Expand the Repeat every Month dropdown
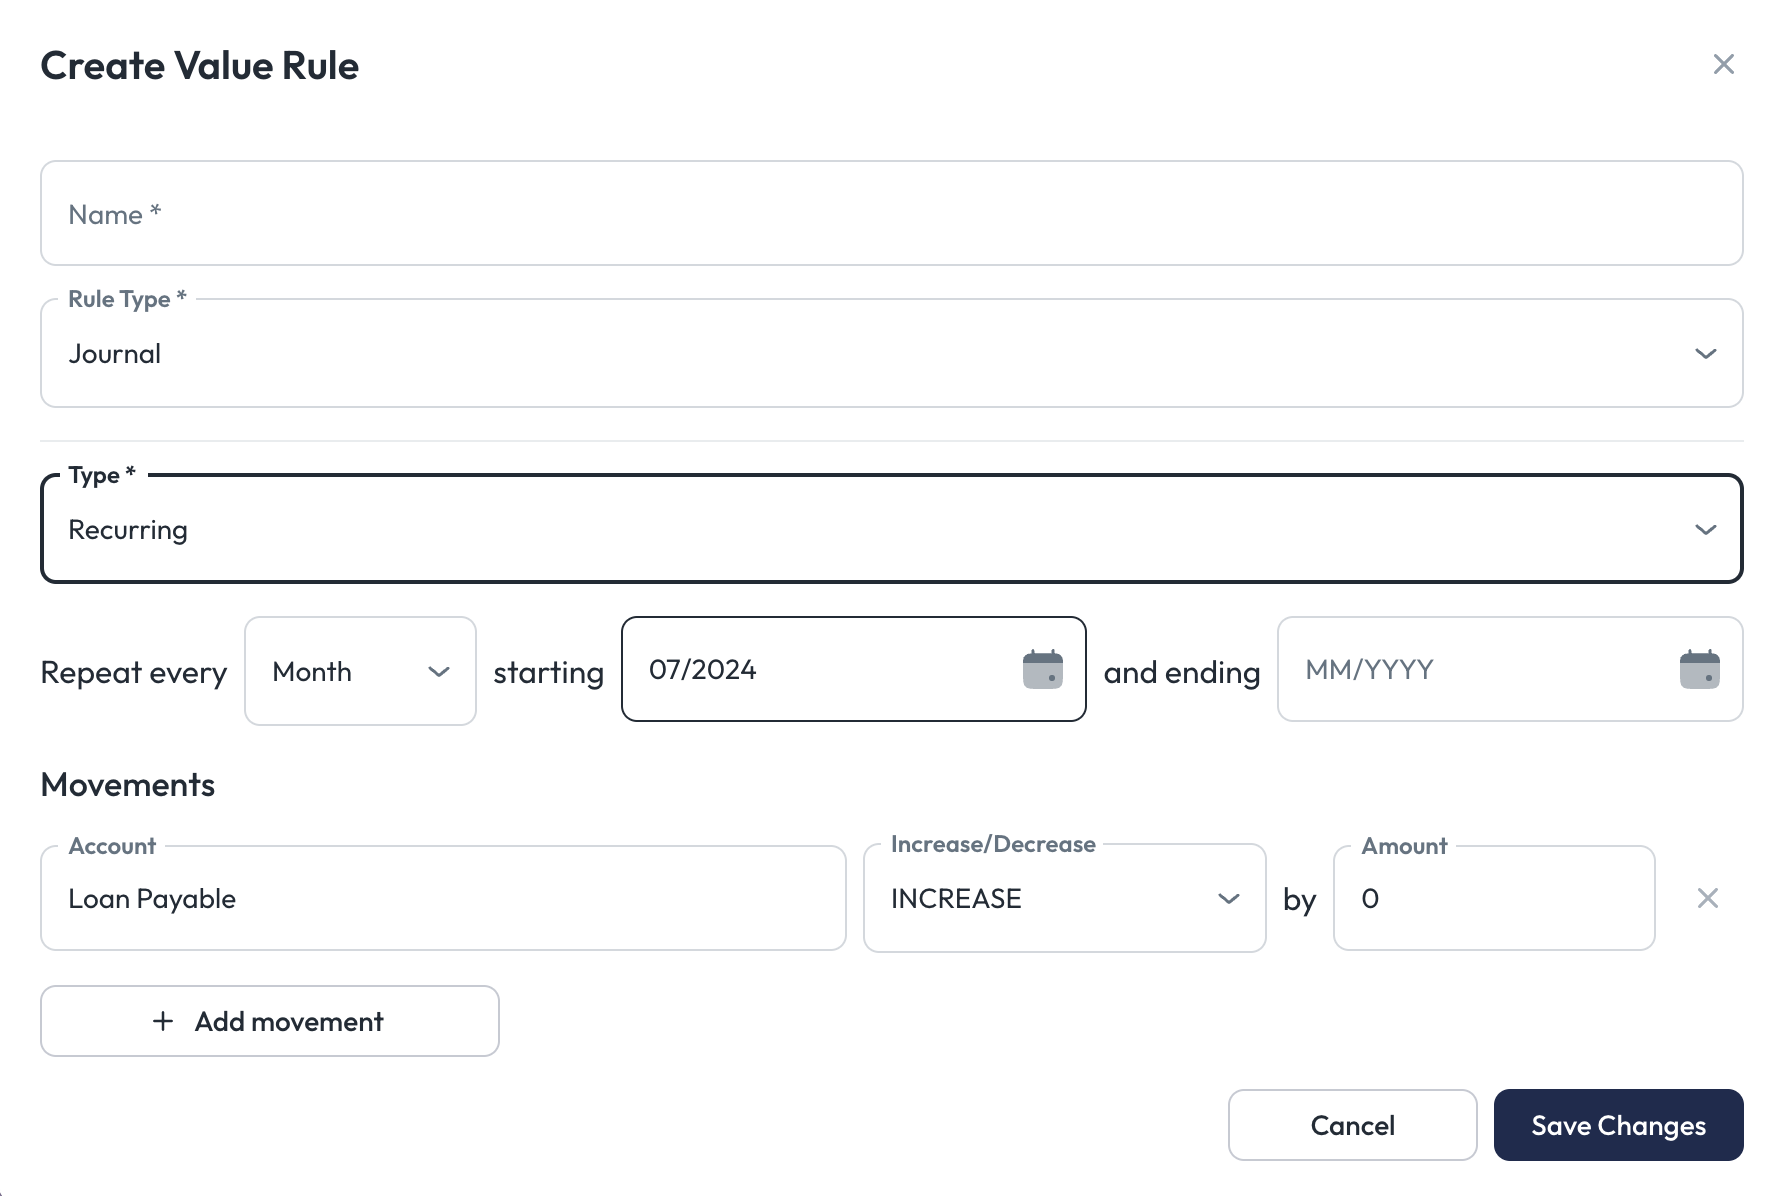This screenshot has height=1196, width=1782. pyautogui.click(x=340, y=671)
